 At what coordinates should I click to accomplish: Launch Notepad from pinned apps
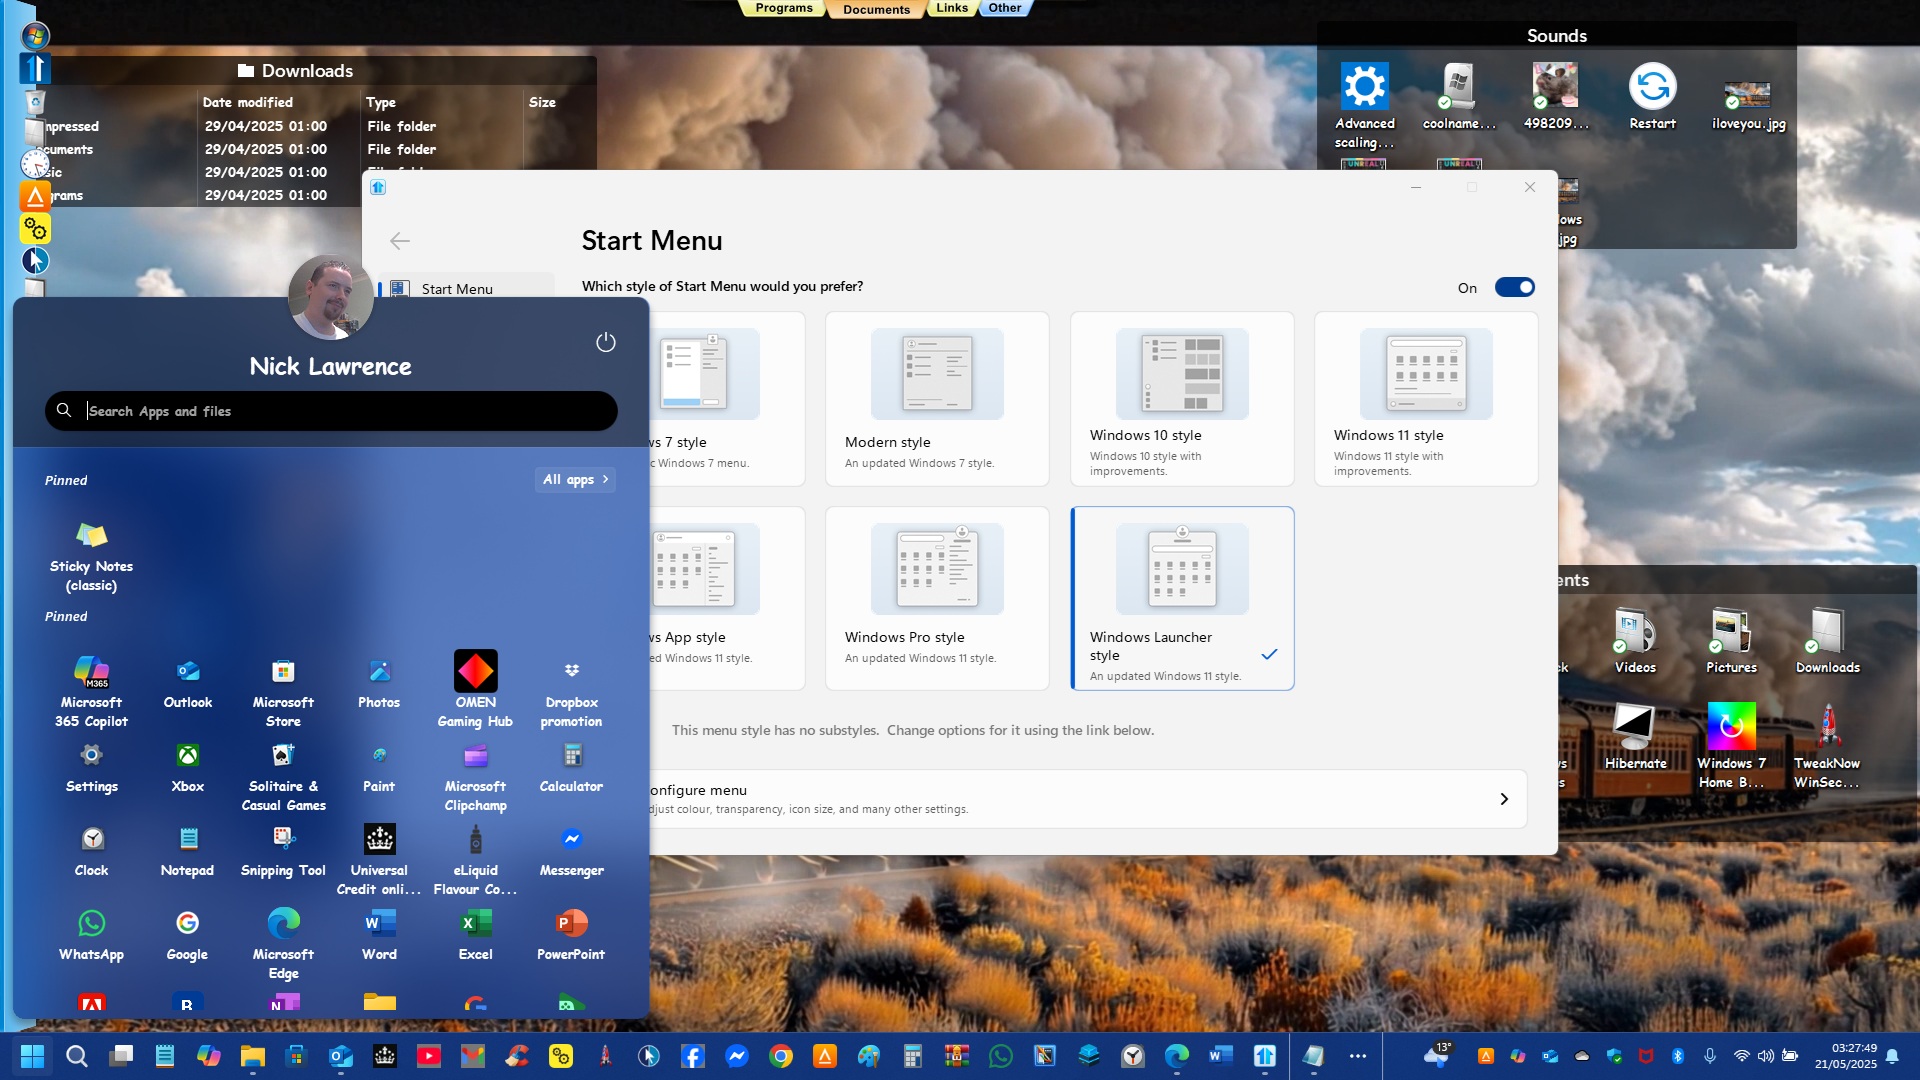point(188,850)
